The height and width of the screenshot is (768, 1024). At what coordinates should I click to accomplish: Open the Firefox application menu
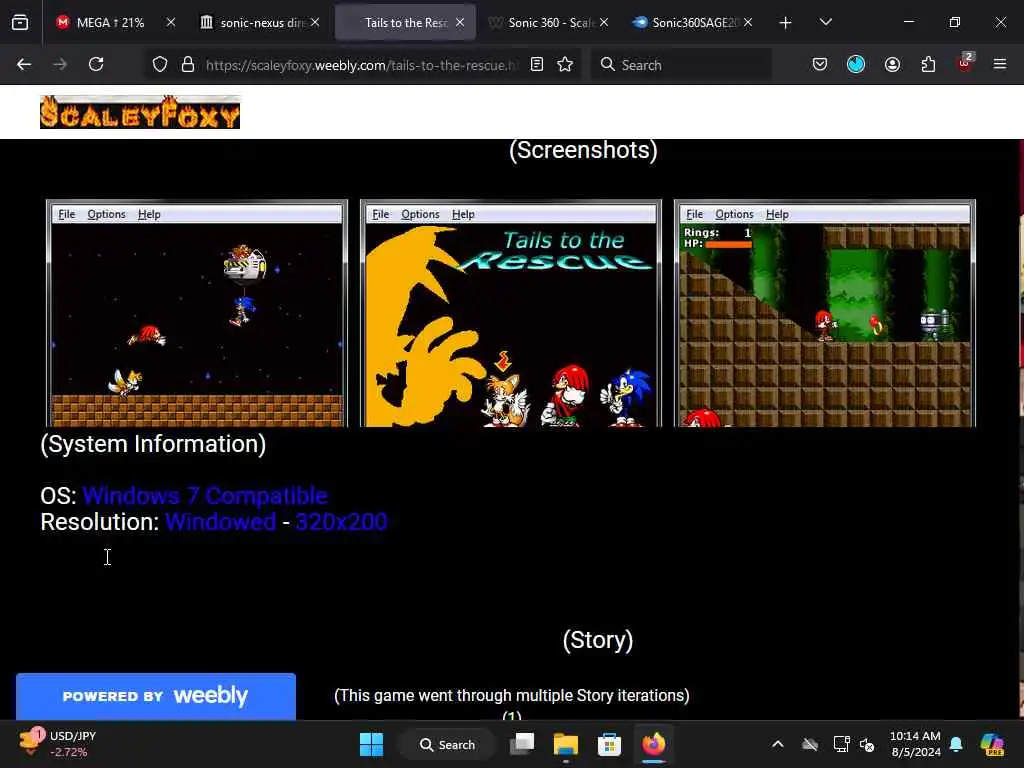click(1000, 65)
